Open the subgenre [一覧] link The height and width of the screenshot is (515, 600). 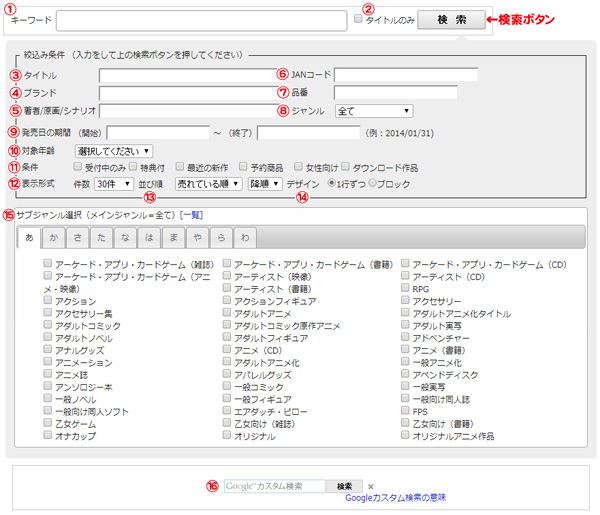(191, 215)
